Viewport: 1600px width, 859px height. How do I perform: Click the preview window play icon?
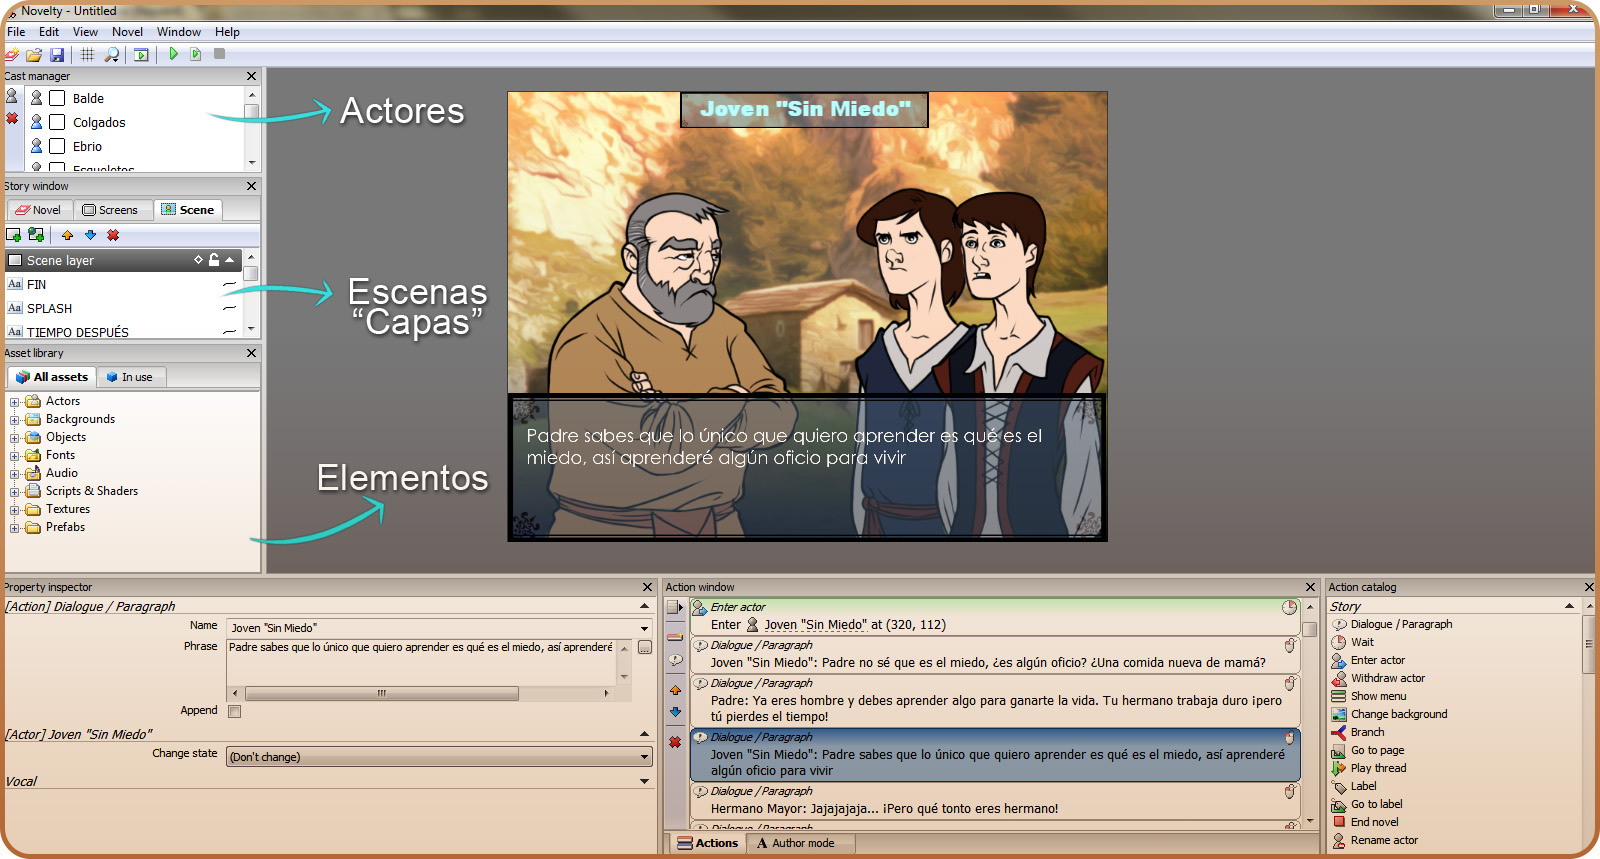141,54
